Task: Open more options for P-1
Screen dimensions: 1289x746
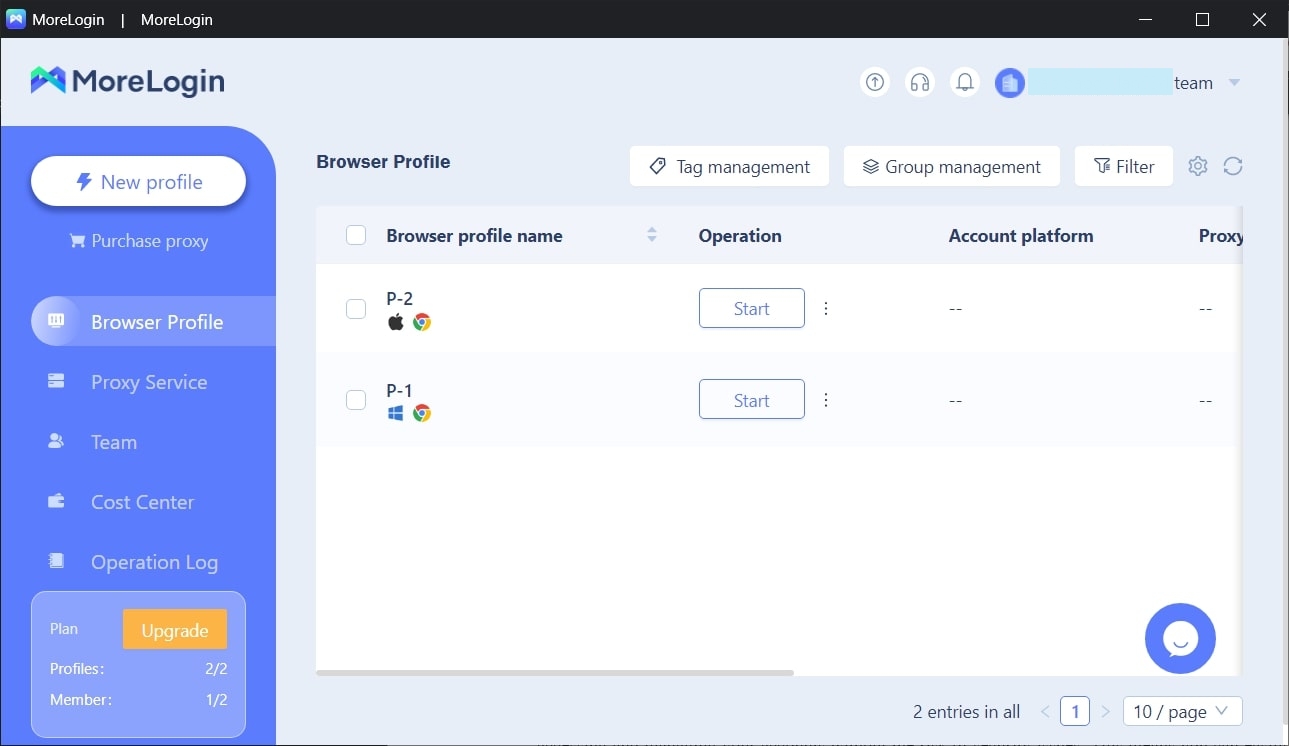Action: point(826,400)
